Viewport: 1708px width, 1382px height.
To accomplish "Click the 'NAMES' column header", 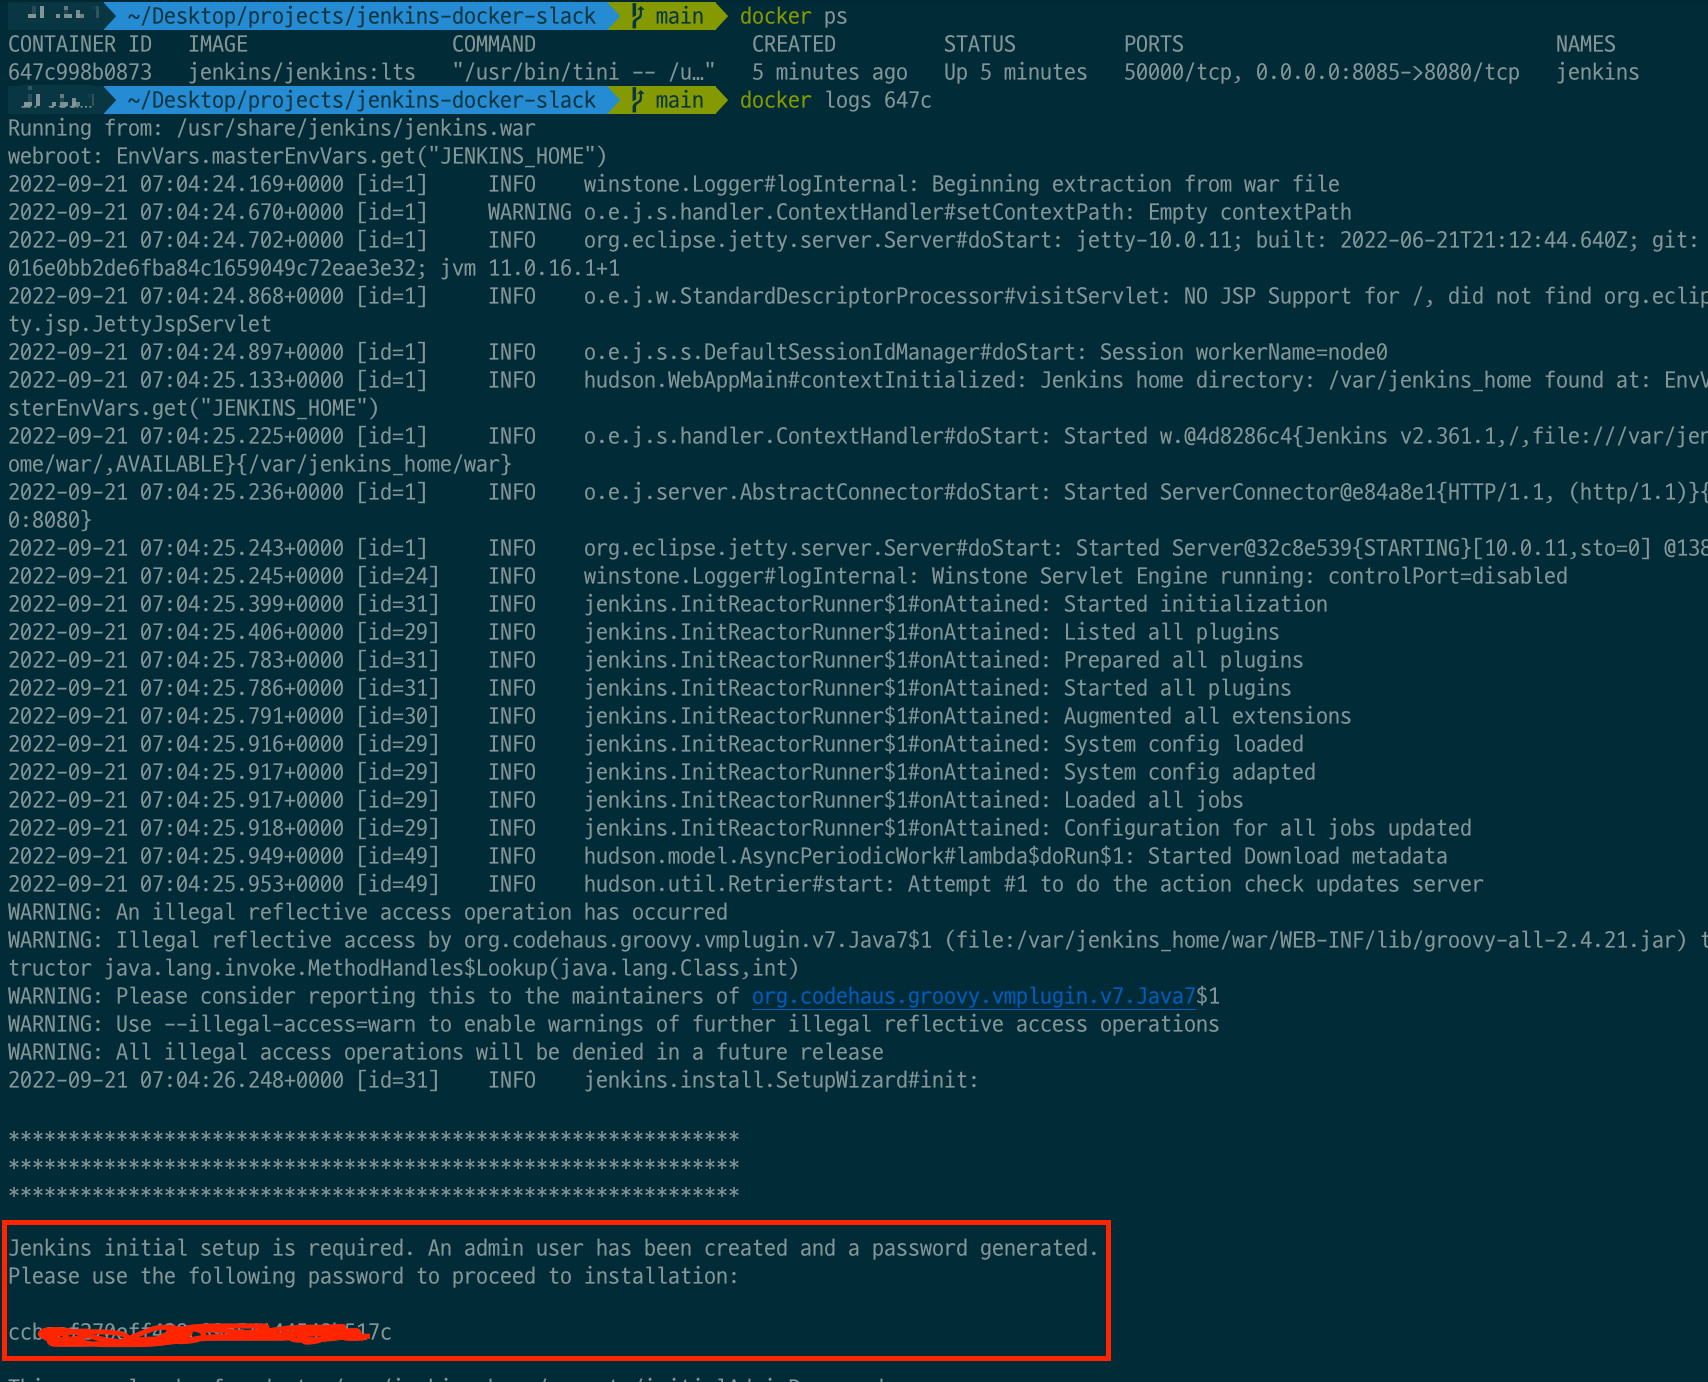I will point(1586,44).
